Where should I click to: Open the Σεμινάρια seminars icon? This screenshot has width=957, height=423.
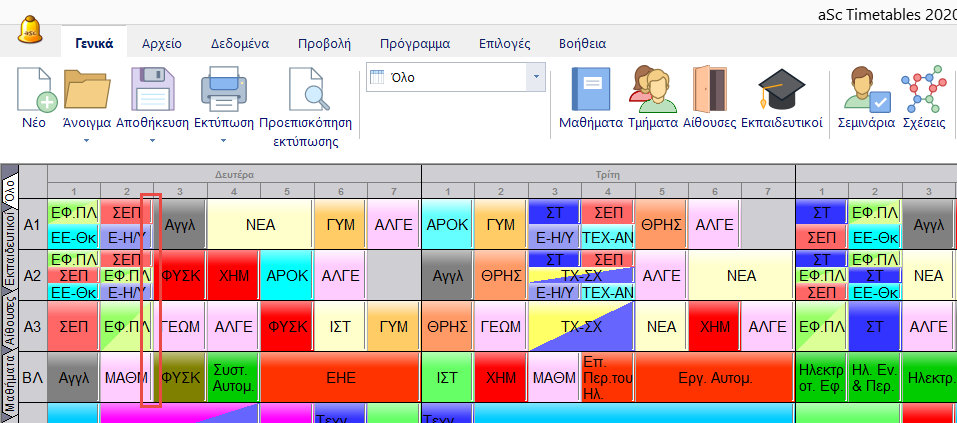click(x=866, y=92)
